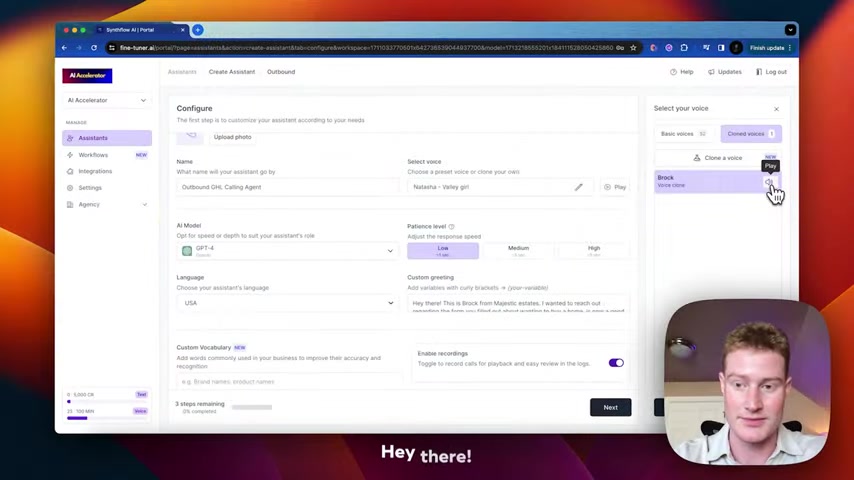This screenshot has height=480, width=854.
Task: Open Assistants in the sidebar
Action: pos(107,138)
